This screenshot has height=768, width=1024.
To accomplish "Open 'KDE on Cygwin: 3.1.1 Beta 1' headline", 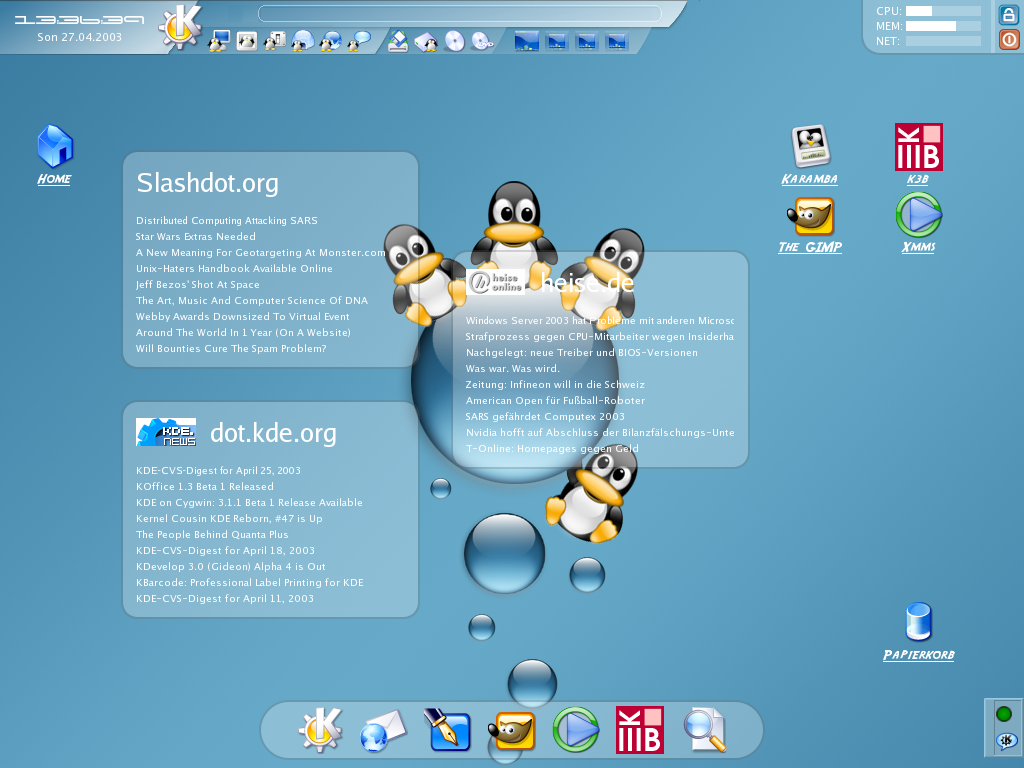I will pyautogui.click(x=249, y=502).
